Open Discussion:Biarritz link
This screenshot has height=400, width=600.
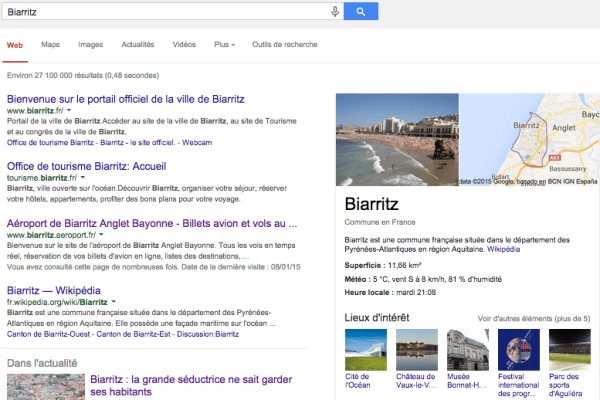tap(208, 334)
